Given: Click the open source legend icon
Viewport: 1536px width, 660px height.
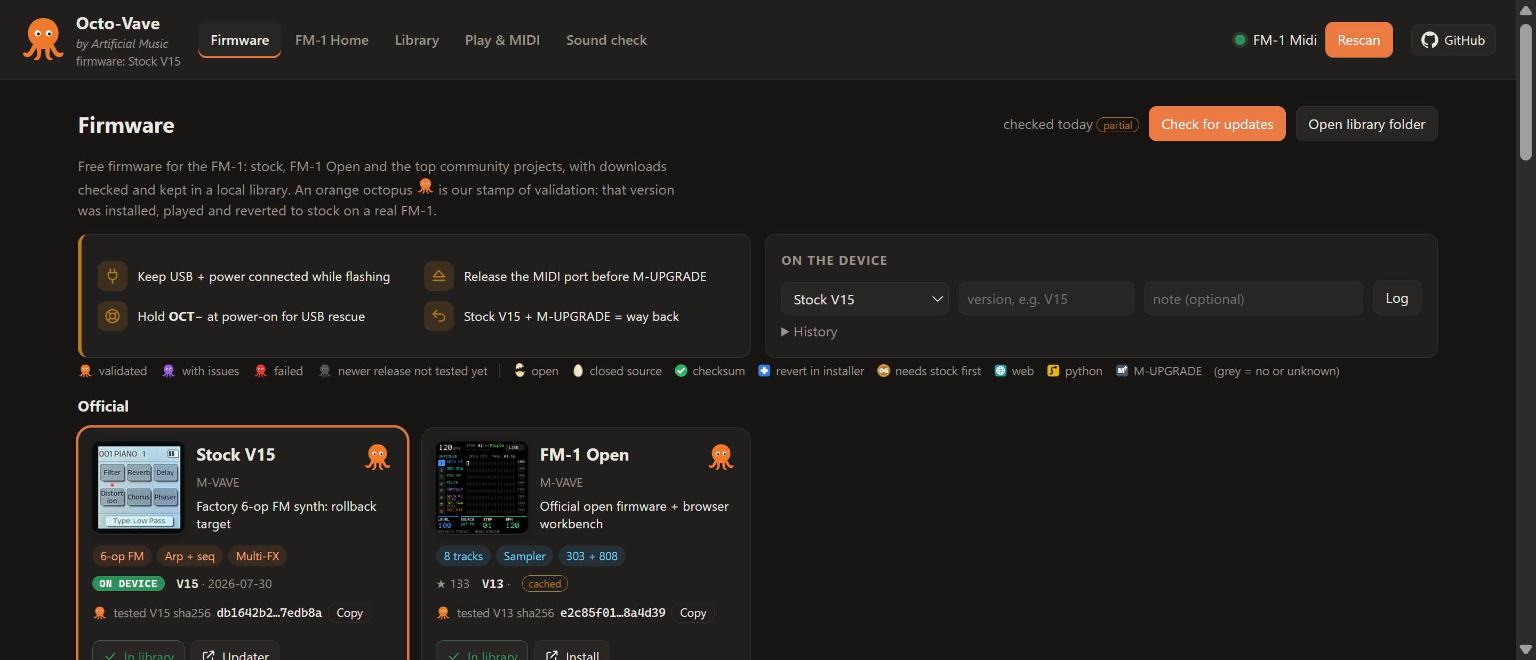Looking at the screenshot, I should click(519, 371).
